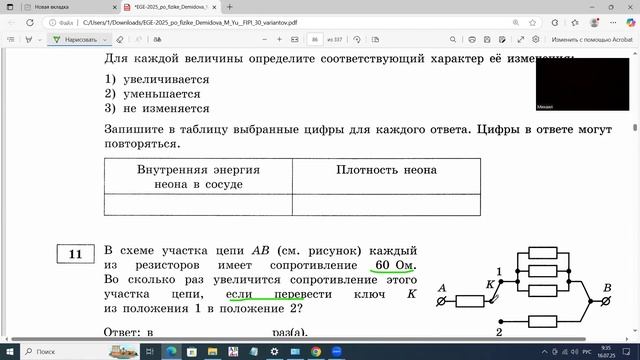
Task: Open the taskbar clock and date
Action: pyautogui.click(x=606, y=351)
